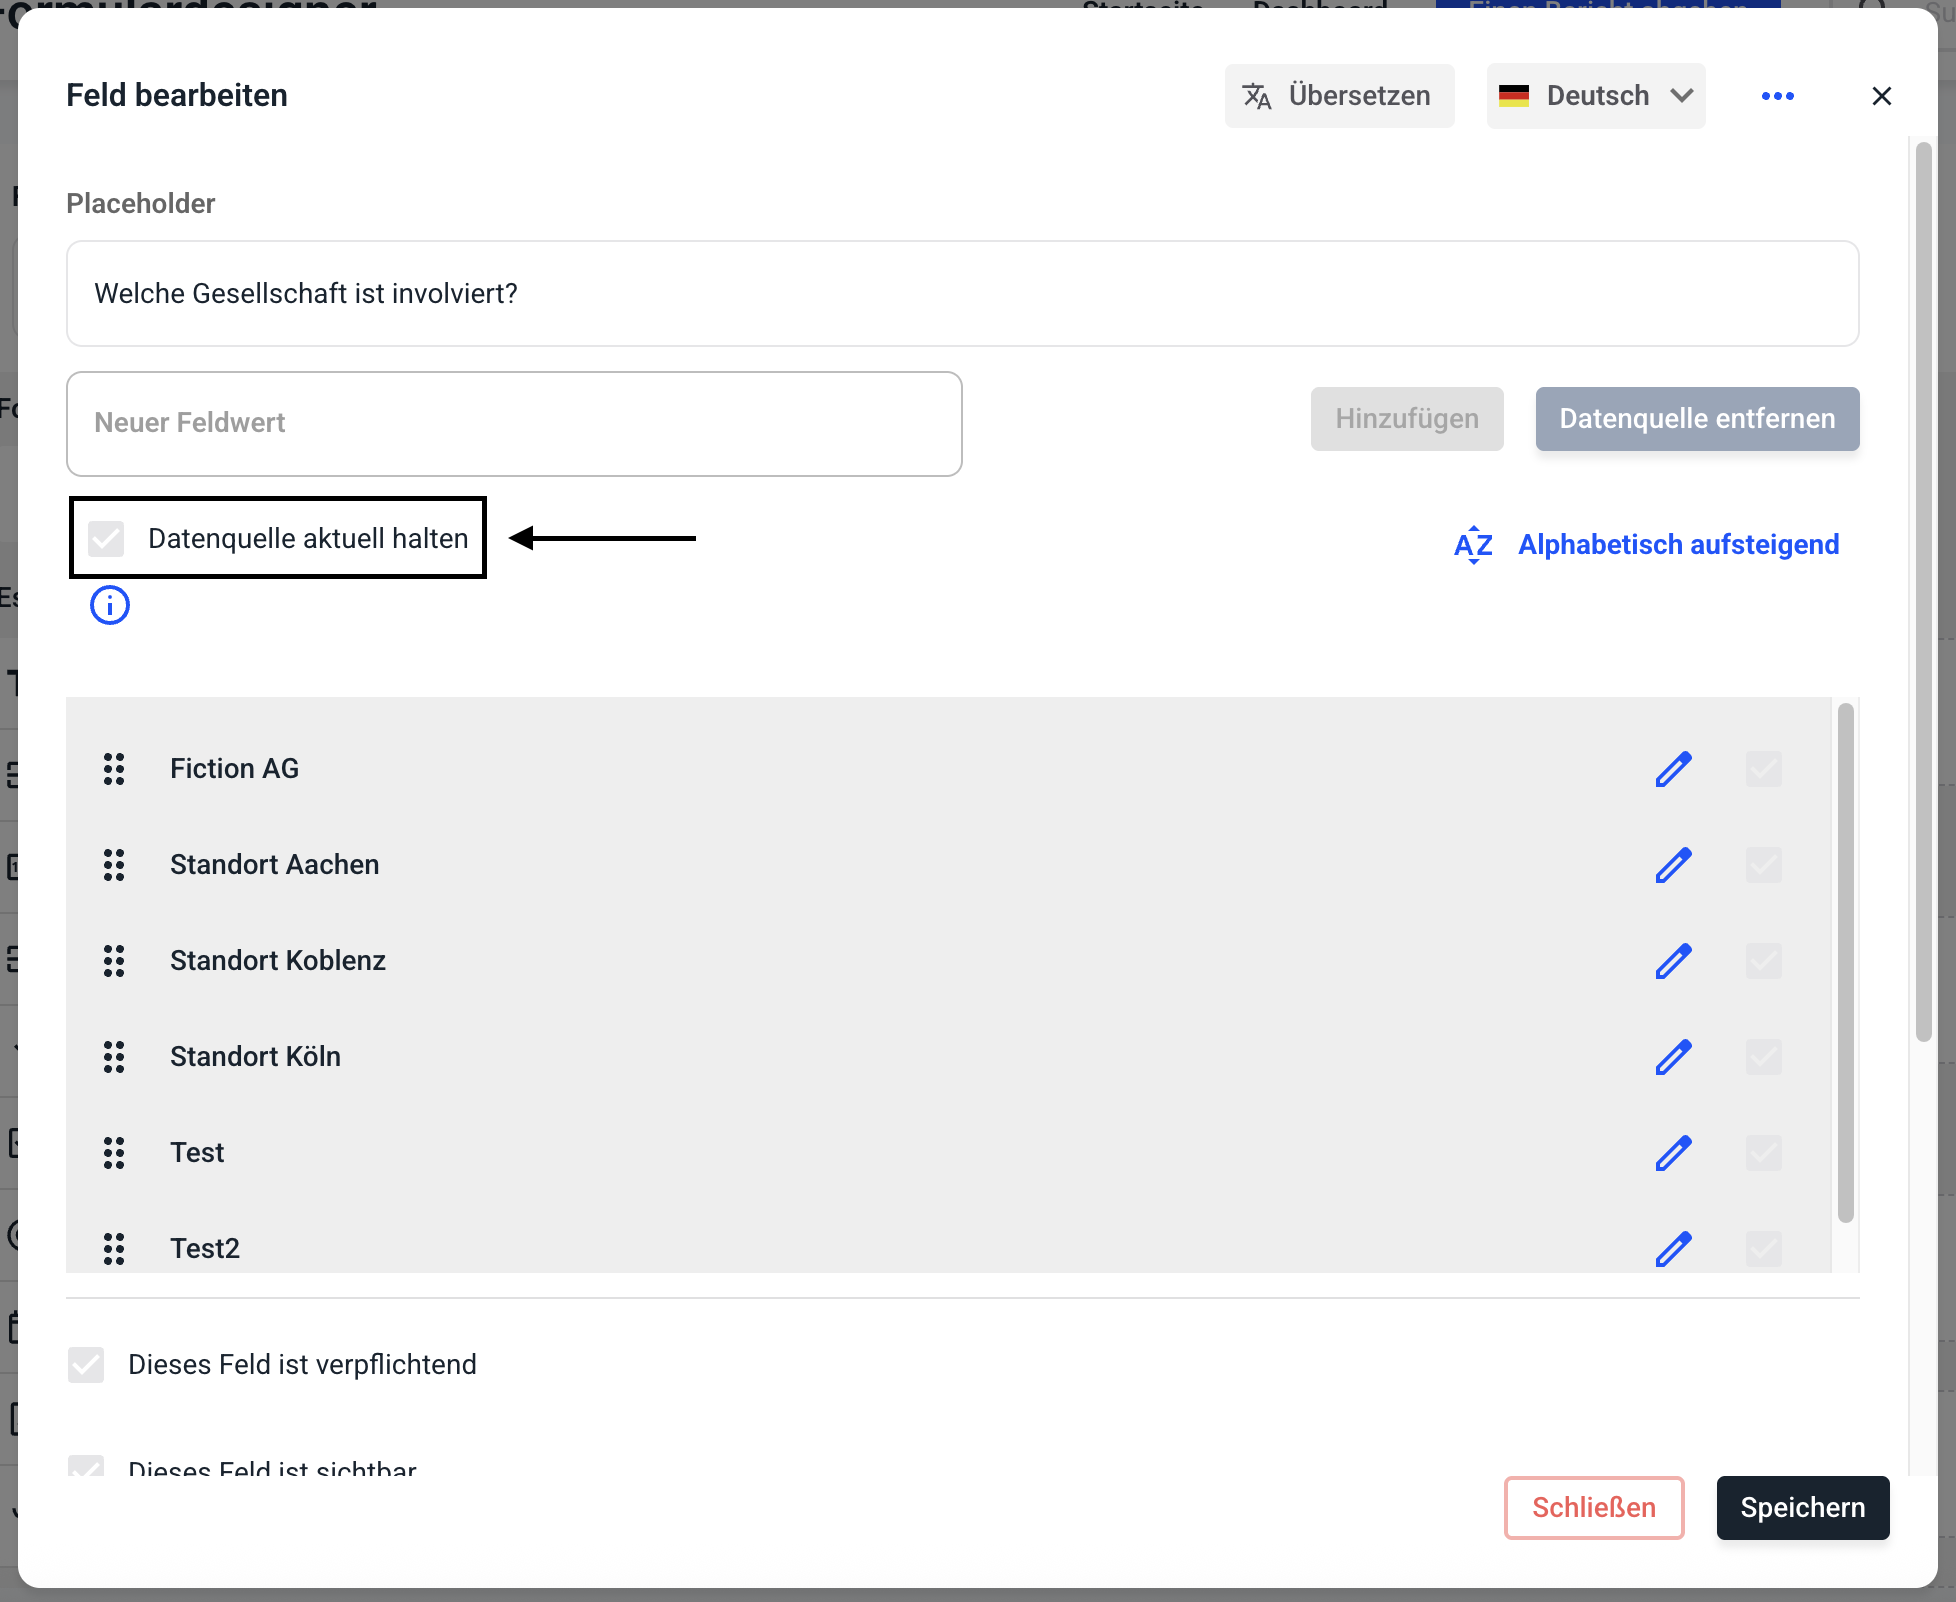This screenshot has width=1956, height=1602.
Task: Click the values list vertical scrollbar
Action: coord(1845,960)
